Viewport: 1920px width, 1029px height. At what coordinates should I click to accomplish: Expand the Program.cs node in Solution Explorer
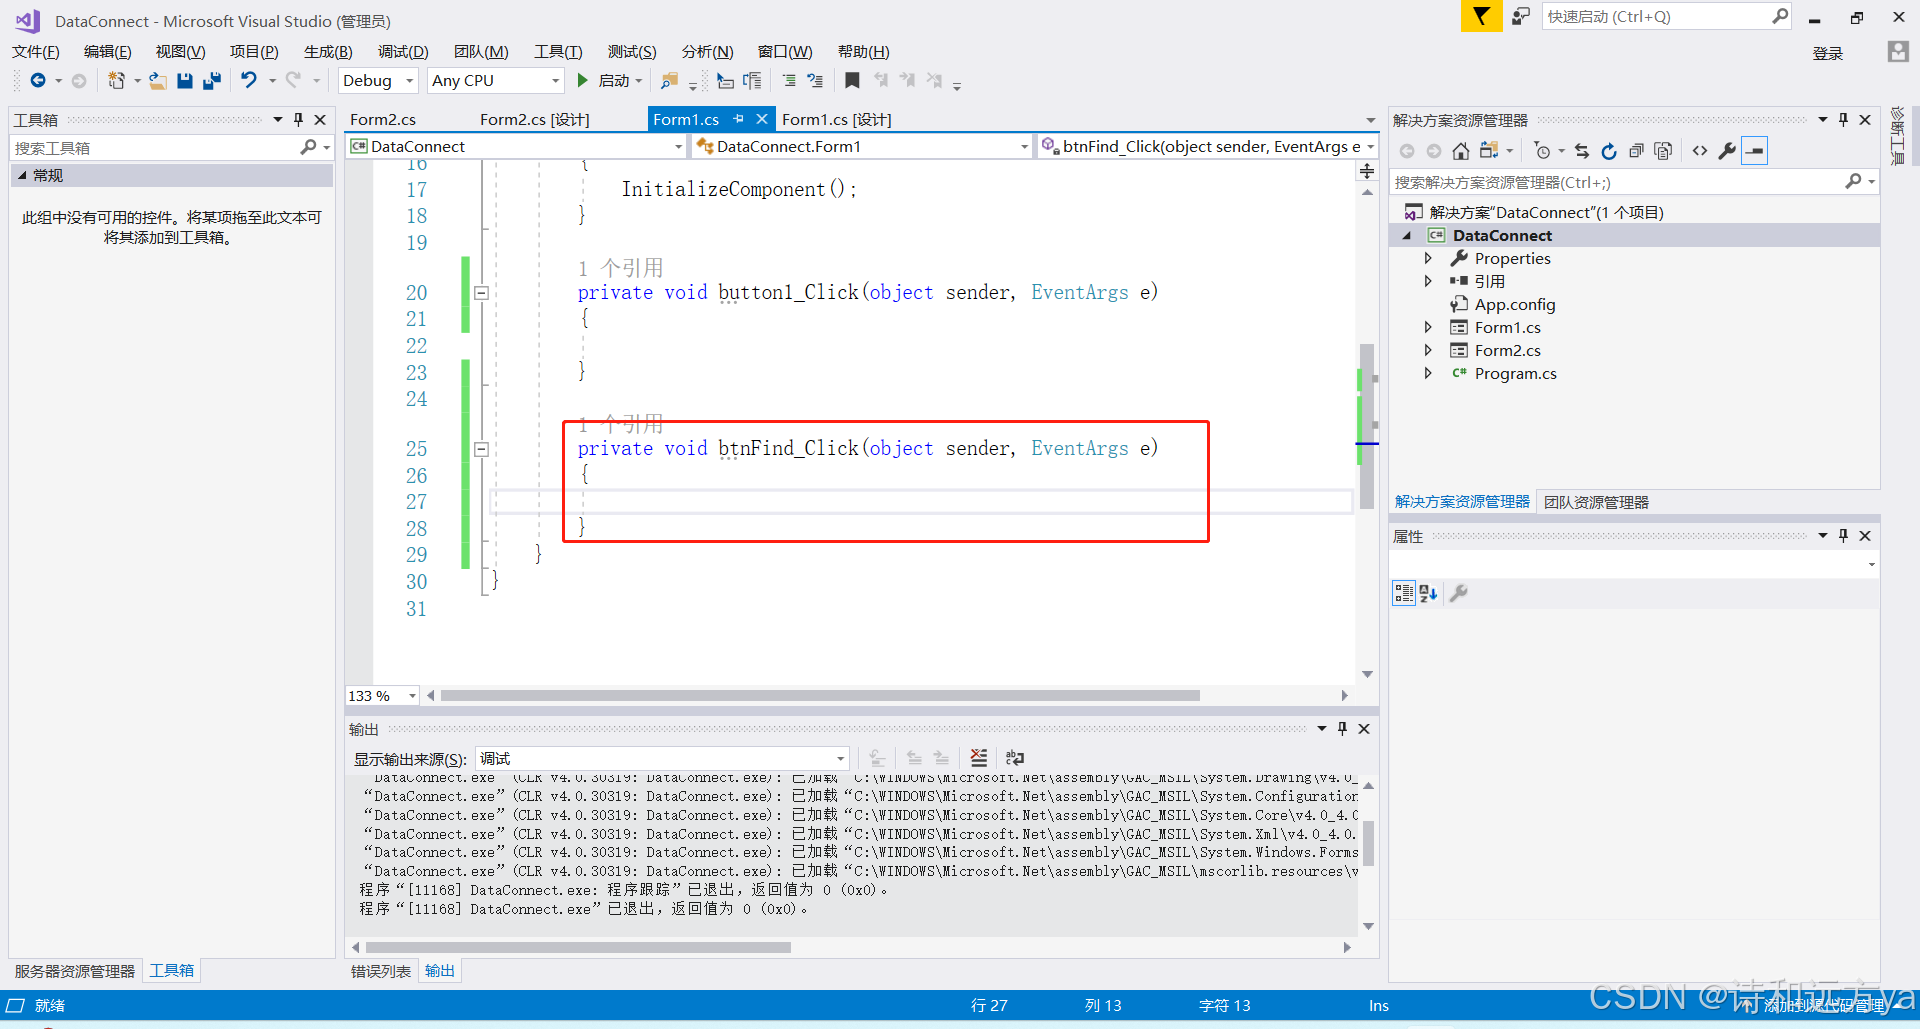pyautogui.click(x=1428, y=373)
